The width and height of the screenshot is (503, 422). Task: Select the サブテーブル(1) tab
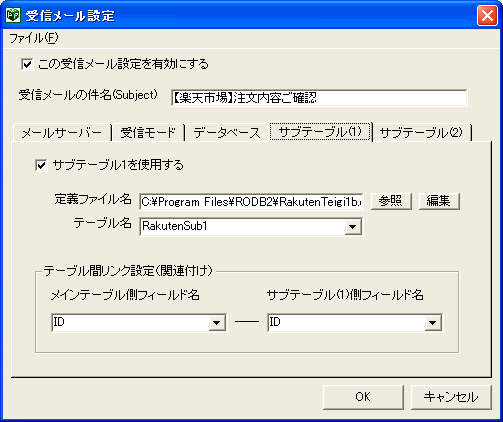(x=320, y=132)
